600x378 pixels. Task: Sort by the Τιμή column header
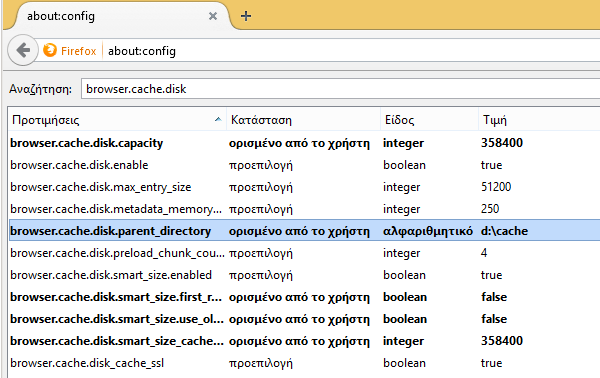pyautogui.click(x=539, y=120)
